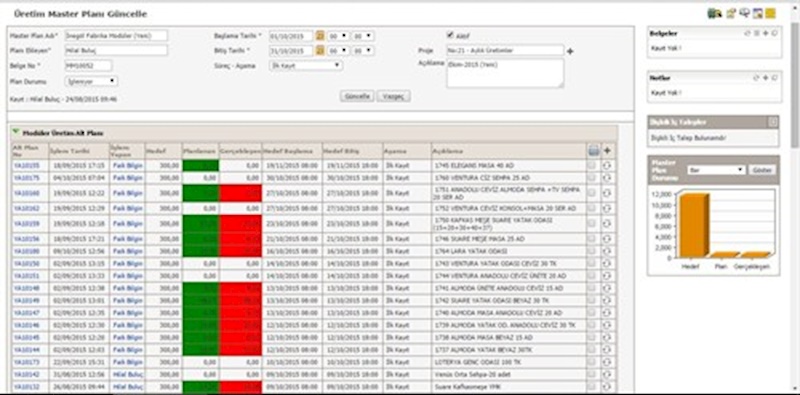Image resolution: width=800 pixels, height=395 pixels.
Task: Click the calendar icon in the top-right toolbar
Action: [x=758, y=14]
